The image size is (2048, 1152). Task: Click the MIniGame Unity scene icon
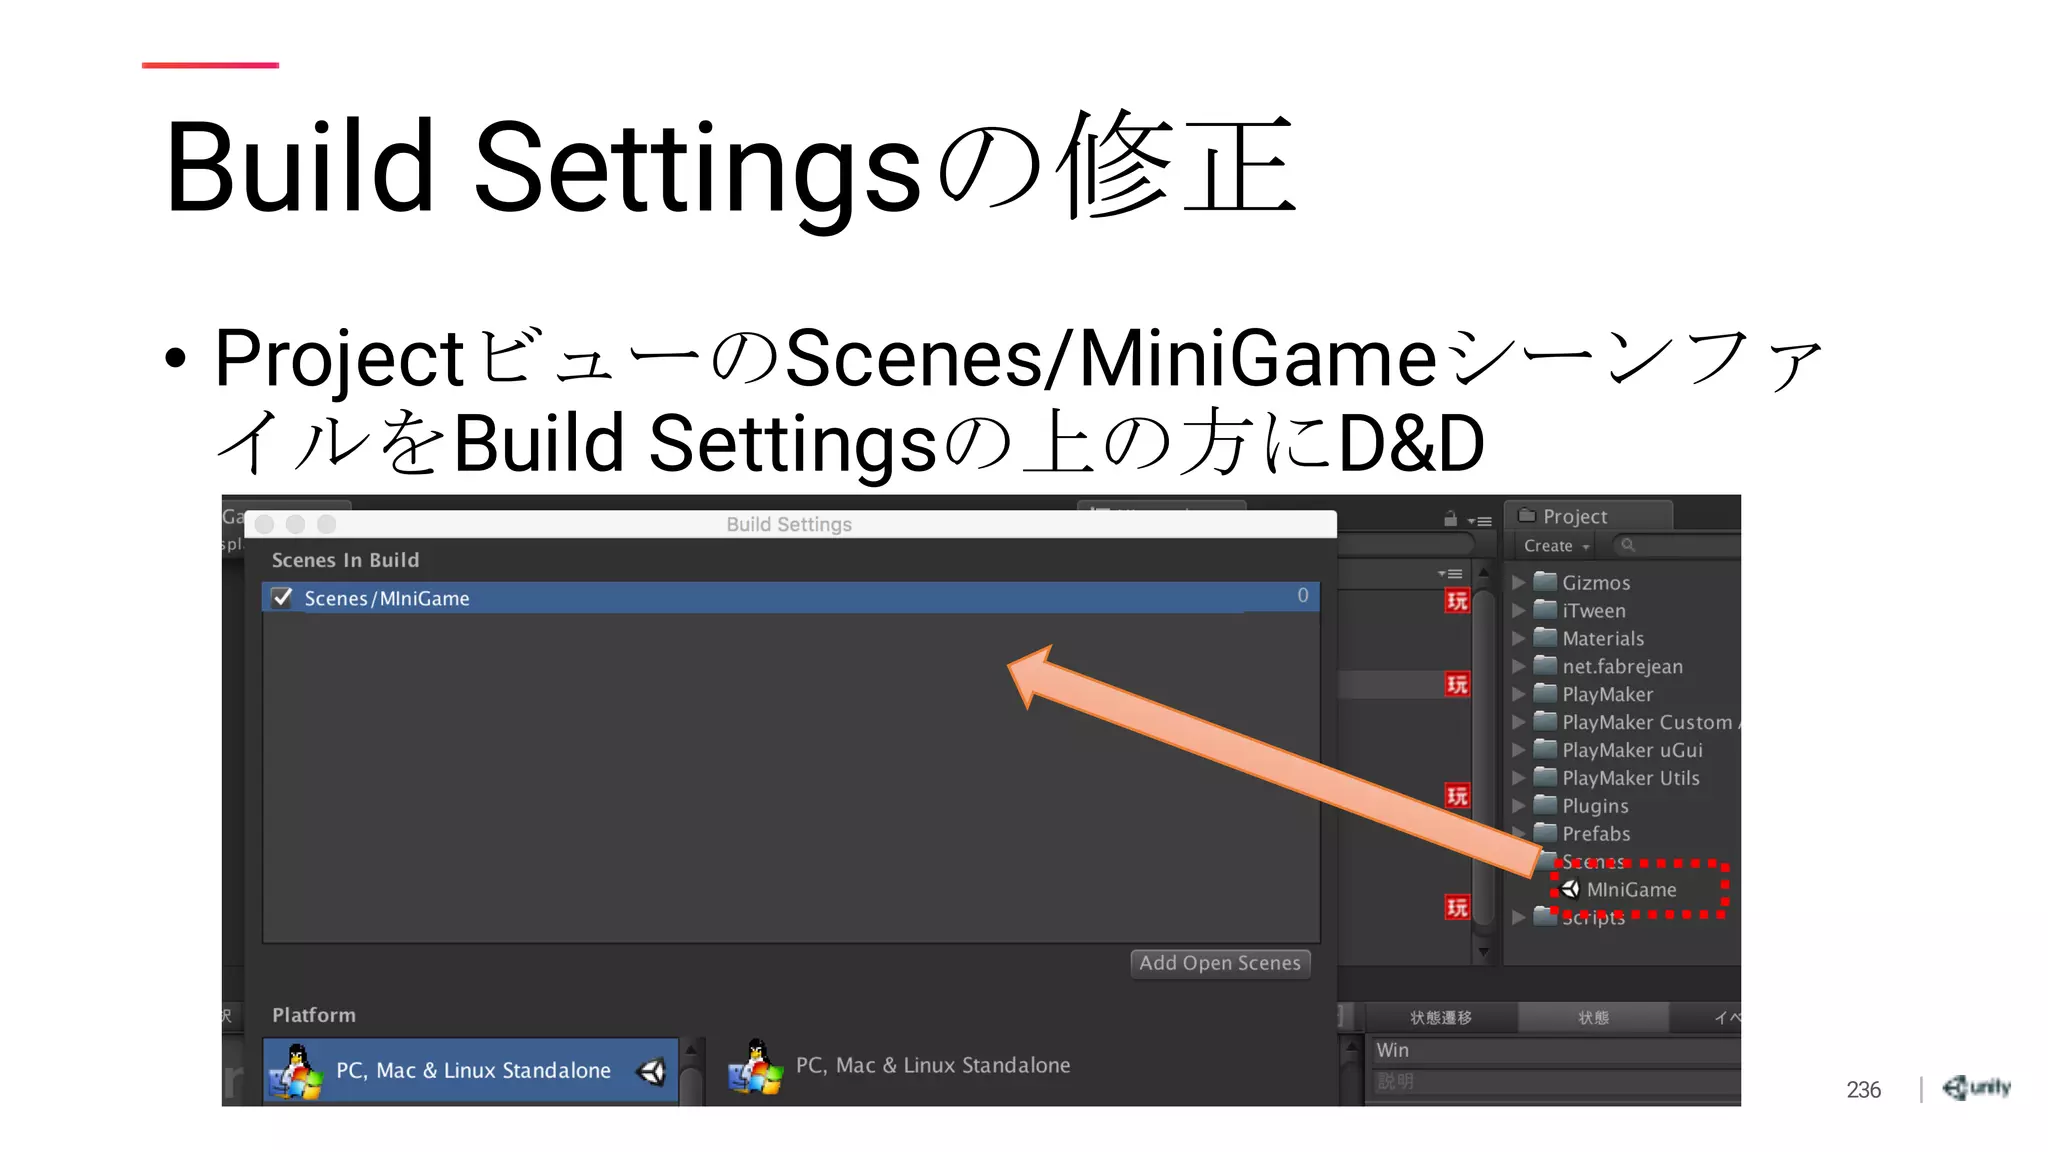coord(1571,889)
